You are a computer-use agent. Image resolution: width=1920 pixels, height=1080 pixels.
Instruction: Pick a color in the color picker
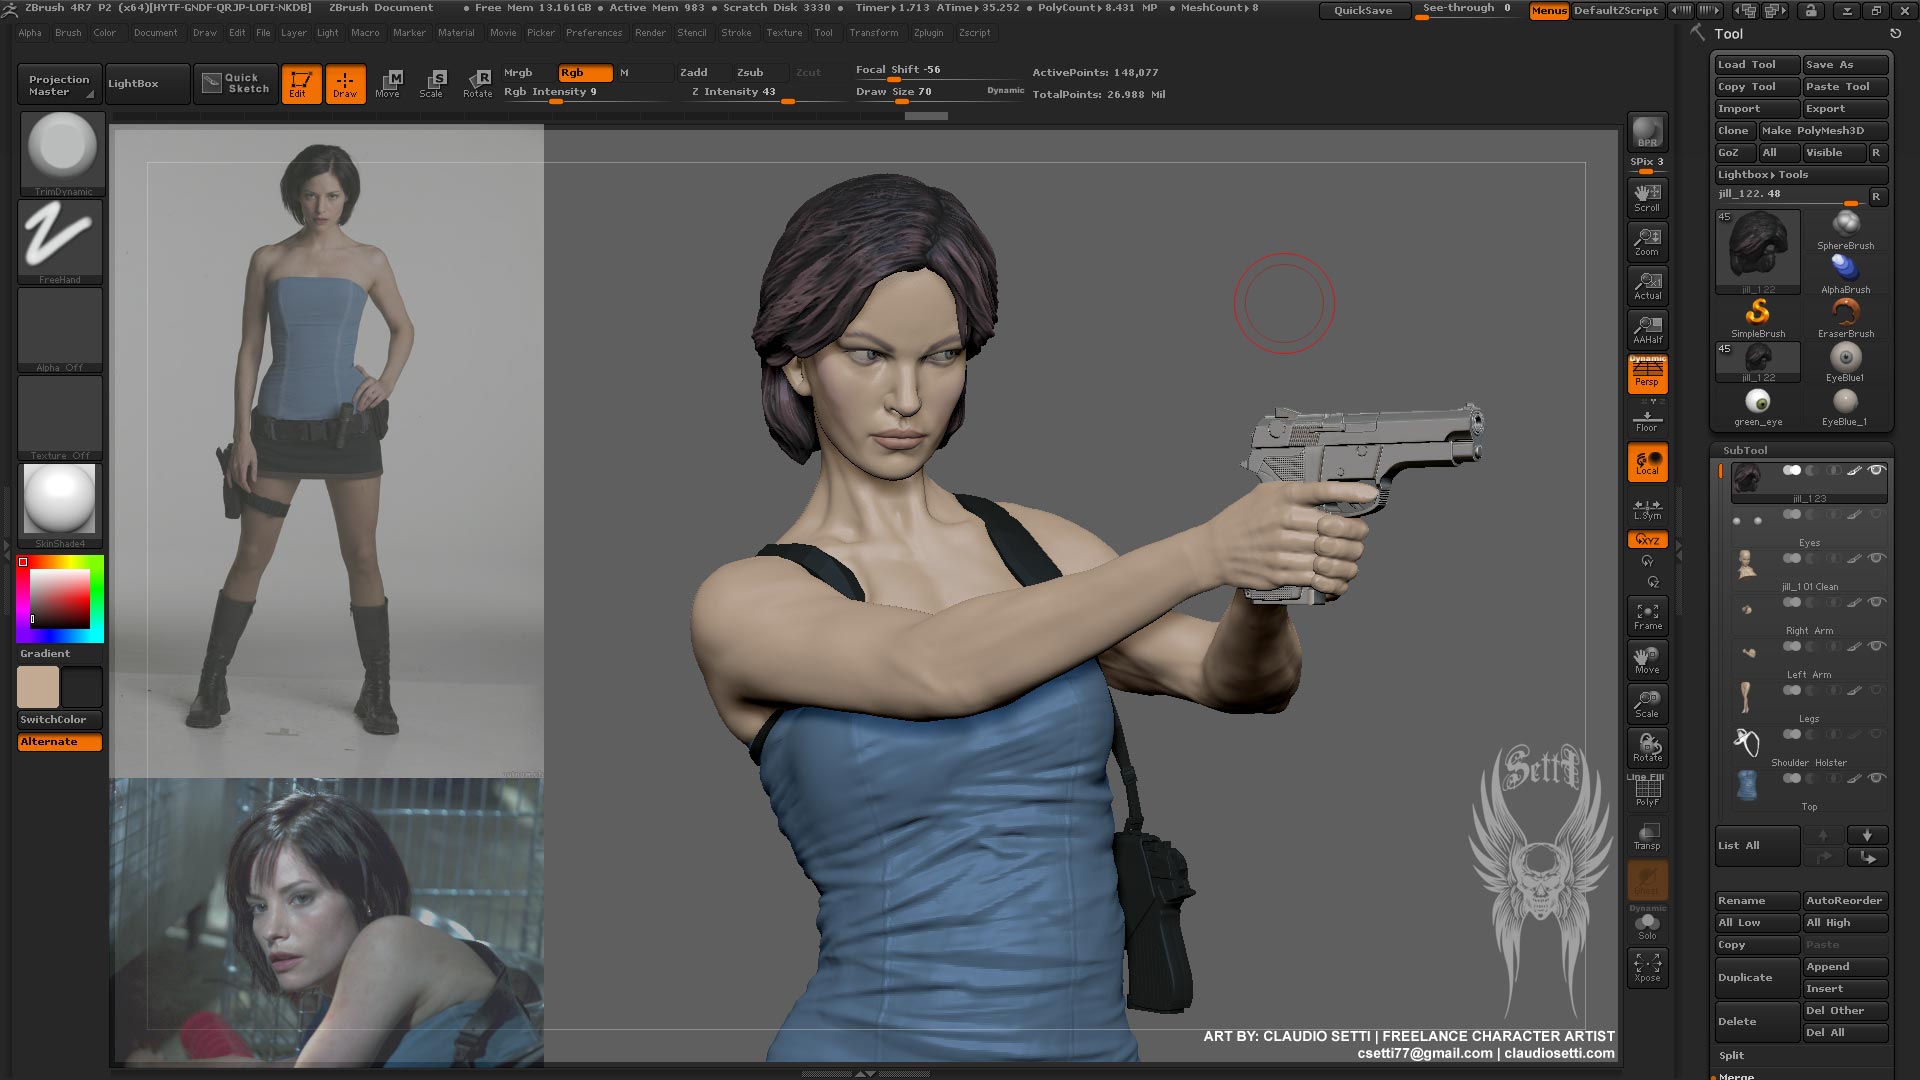pos(60,598)
